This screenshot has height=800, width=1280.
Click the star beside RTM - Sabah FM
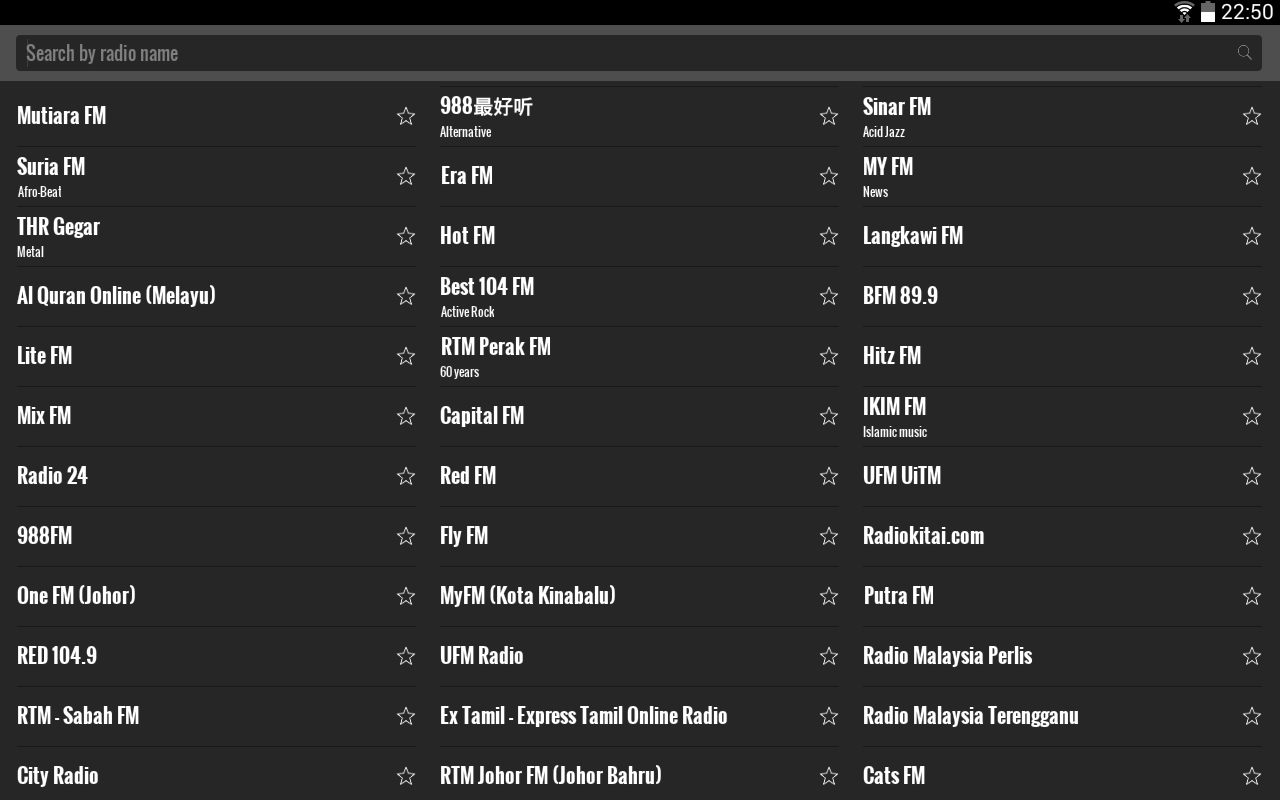click(x=406, y=716)
